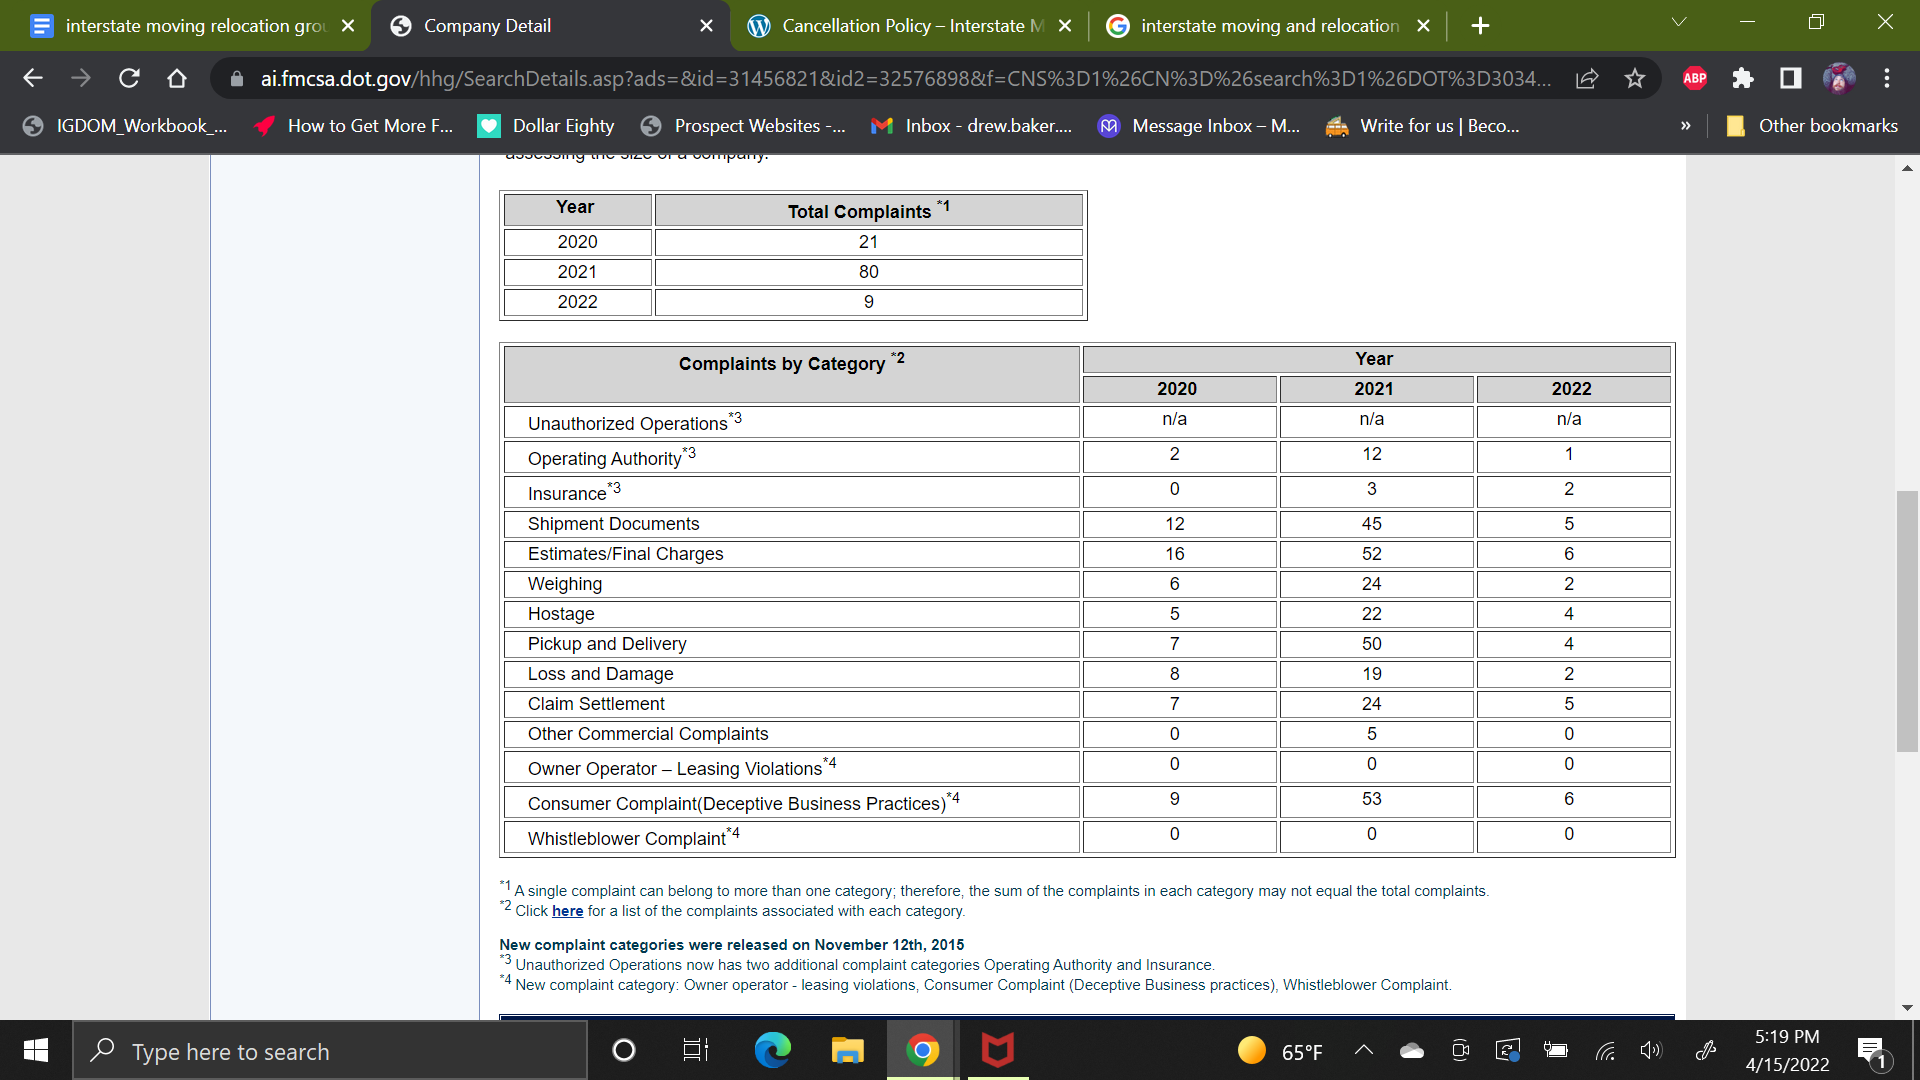Click the address bar URL field
1920x1080 pixels.
905,78
